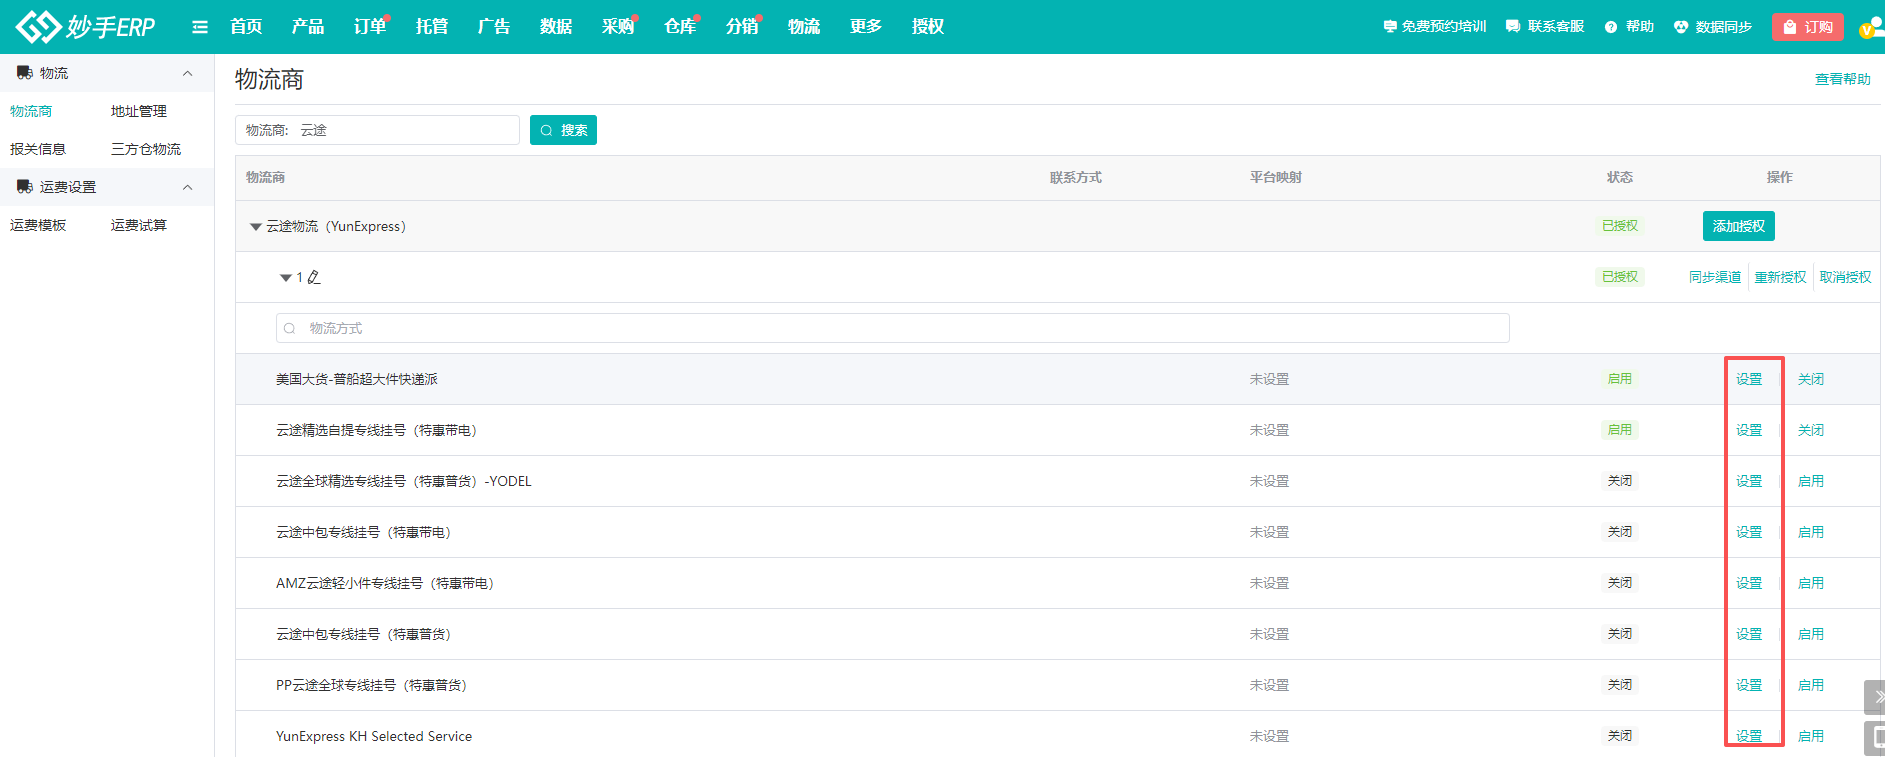The image size is (1885, 757).
Task: Open 地址管理 in the sidebar
Action: tap(139, 111)
